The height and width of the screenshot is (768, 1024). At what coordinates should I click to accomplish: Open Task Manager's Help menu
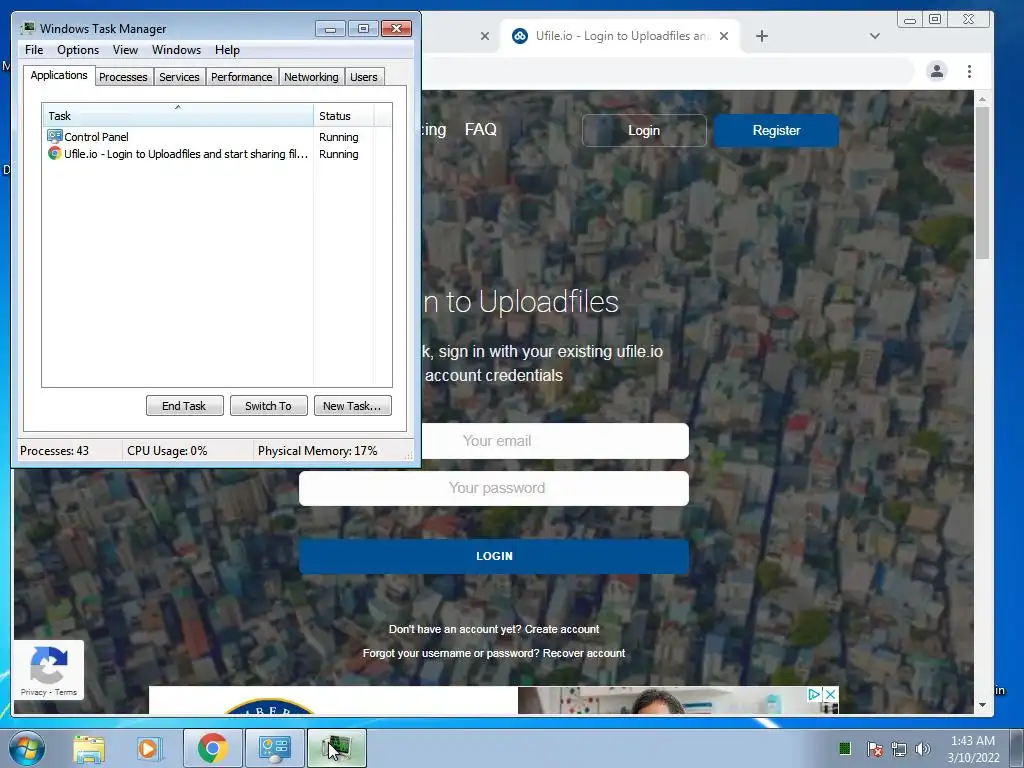click(x=227, y=50)
